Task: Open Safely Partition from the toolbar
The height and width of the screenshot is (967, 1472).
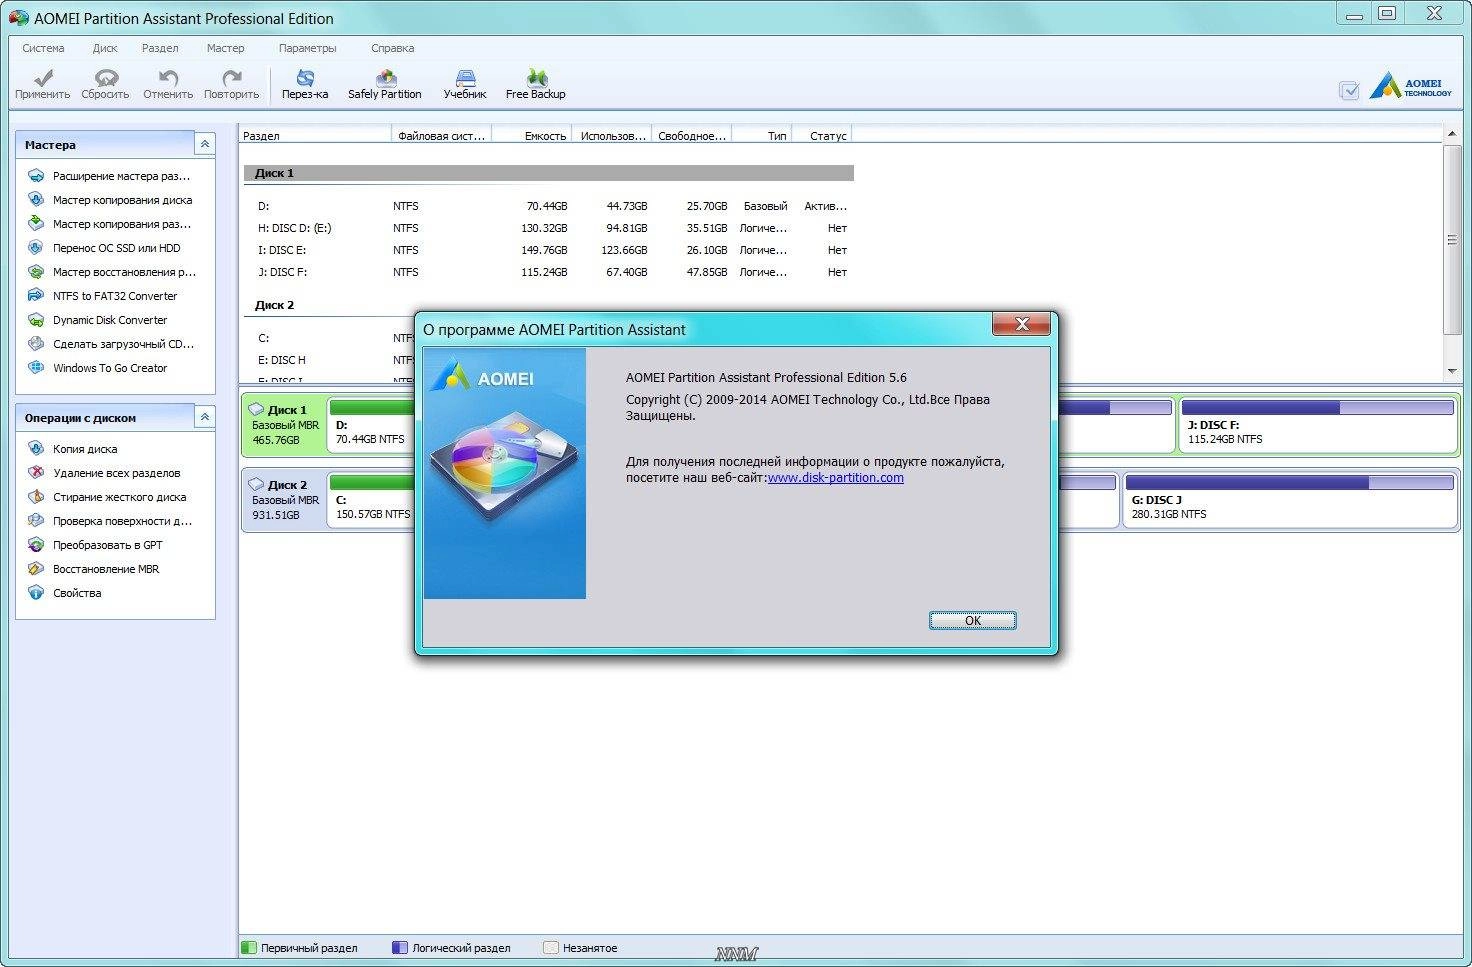Action: point(385,84)
